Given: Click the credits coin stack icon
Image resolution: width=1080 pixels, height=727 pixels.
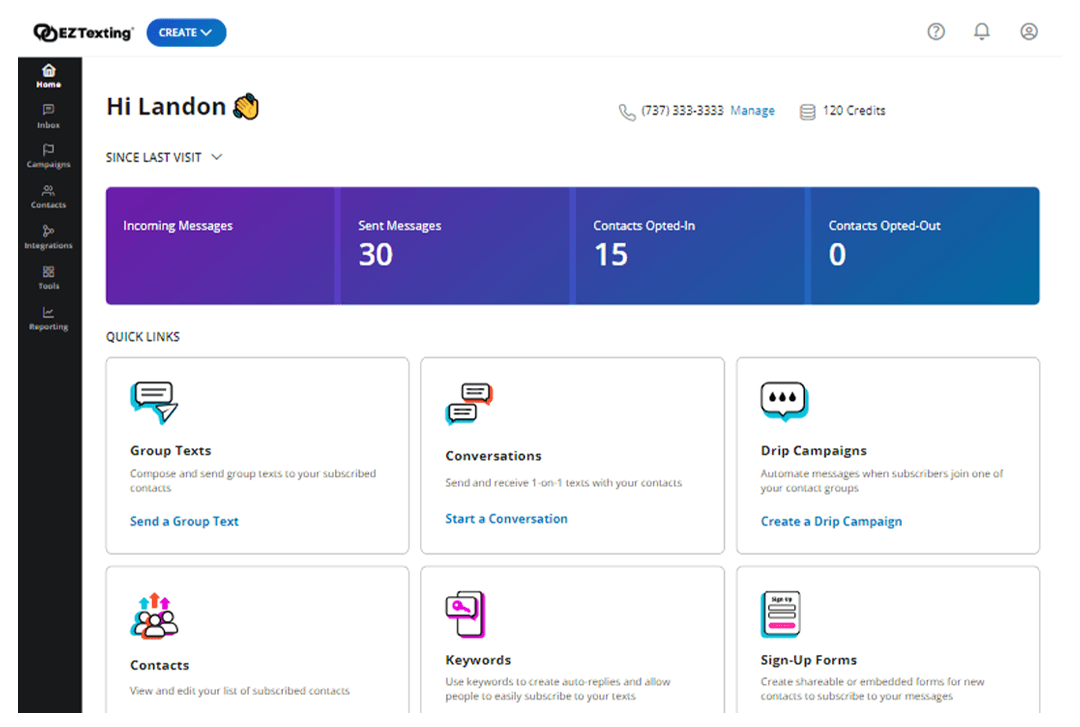Looking at the screenshot, I should (807, 112).
